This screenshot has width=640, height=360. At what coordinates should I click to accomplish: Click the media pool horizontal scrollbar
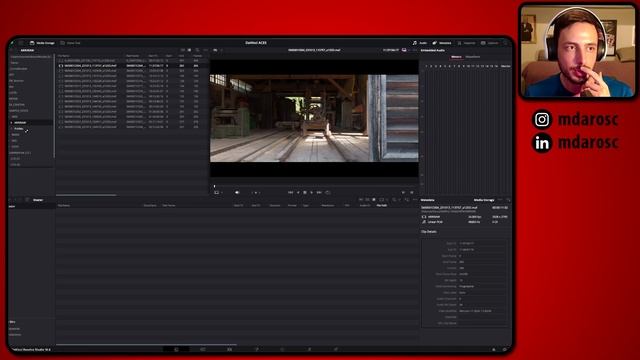(146, 344)
